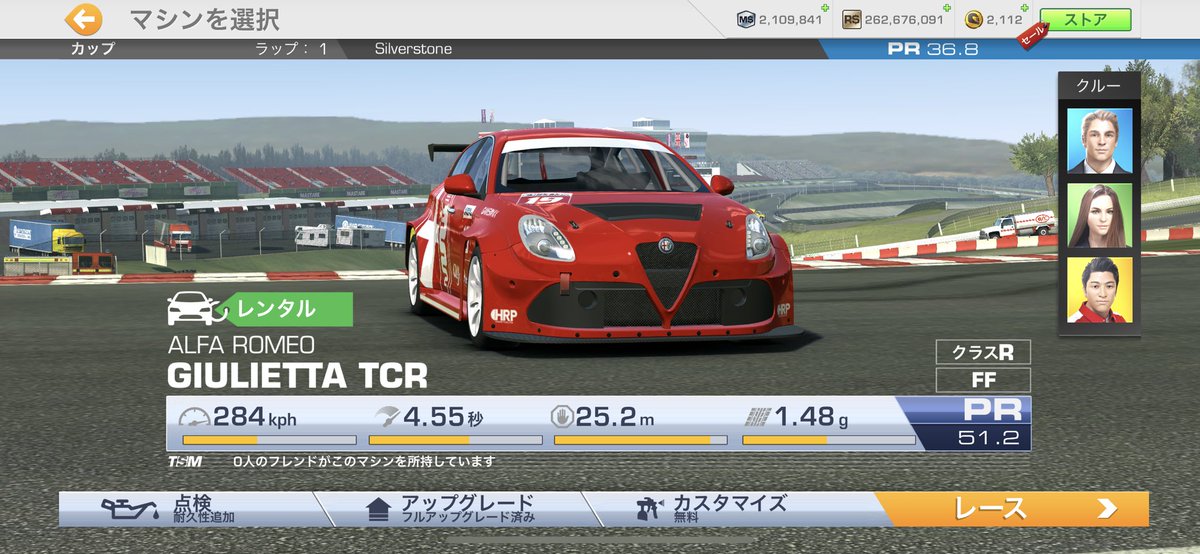Start the race with レース button
This screenshot has width=1200, height=554.
tap(1011, 508)
